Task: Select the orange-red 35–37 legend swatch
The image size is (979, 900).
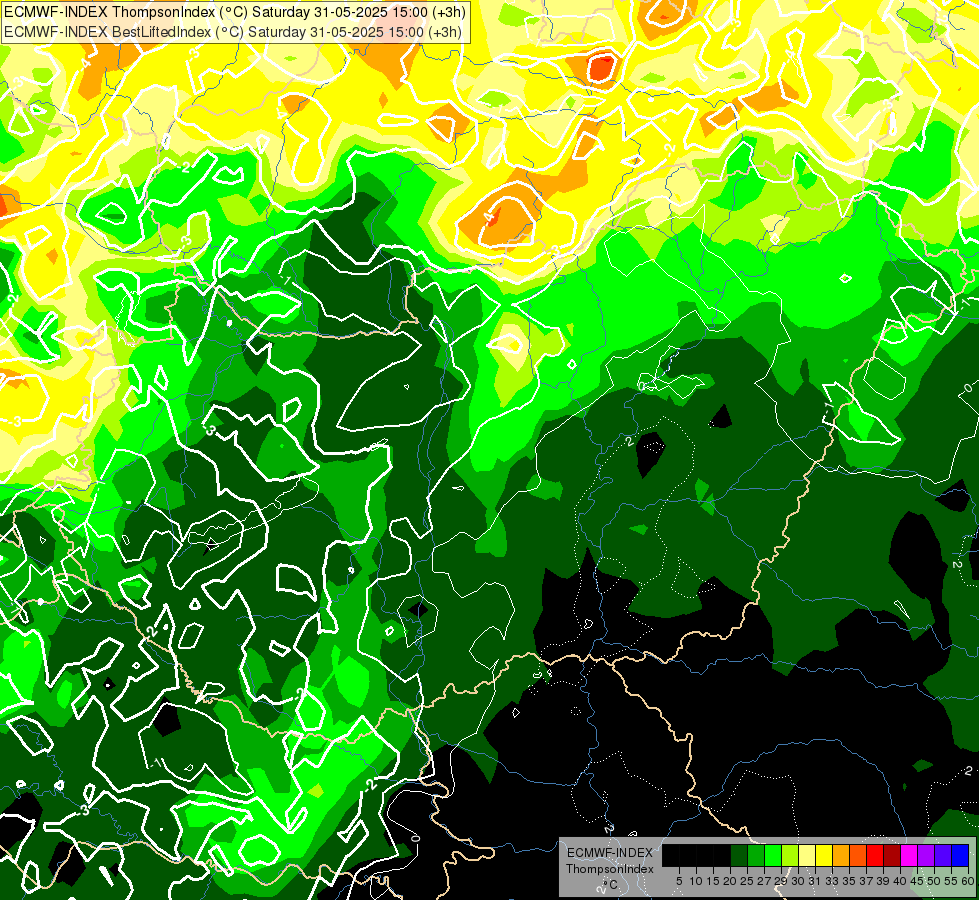Action: 858,855
